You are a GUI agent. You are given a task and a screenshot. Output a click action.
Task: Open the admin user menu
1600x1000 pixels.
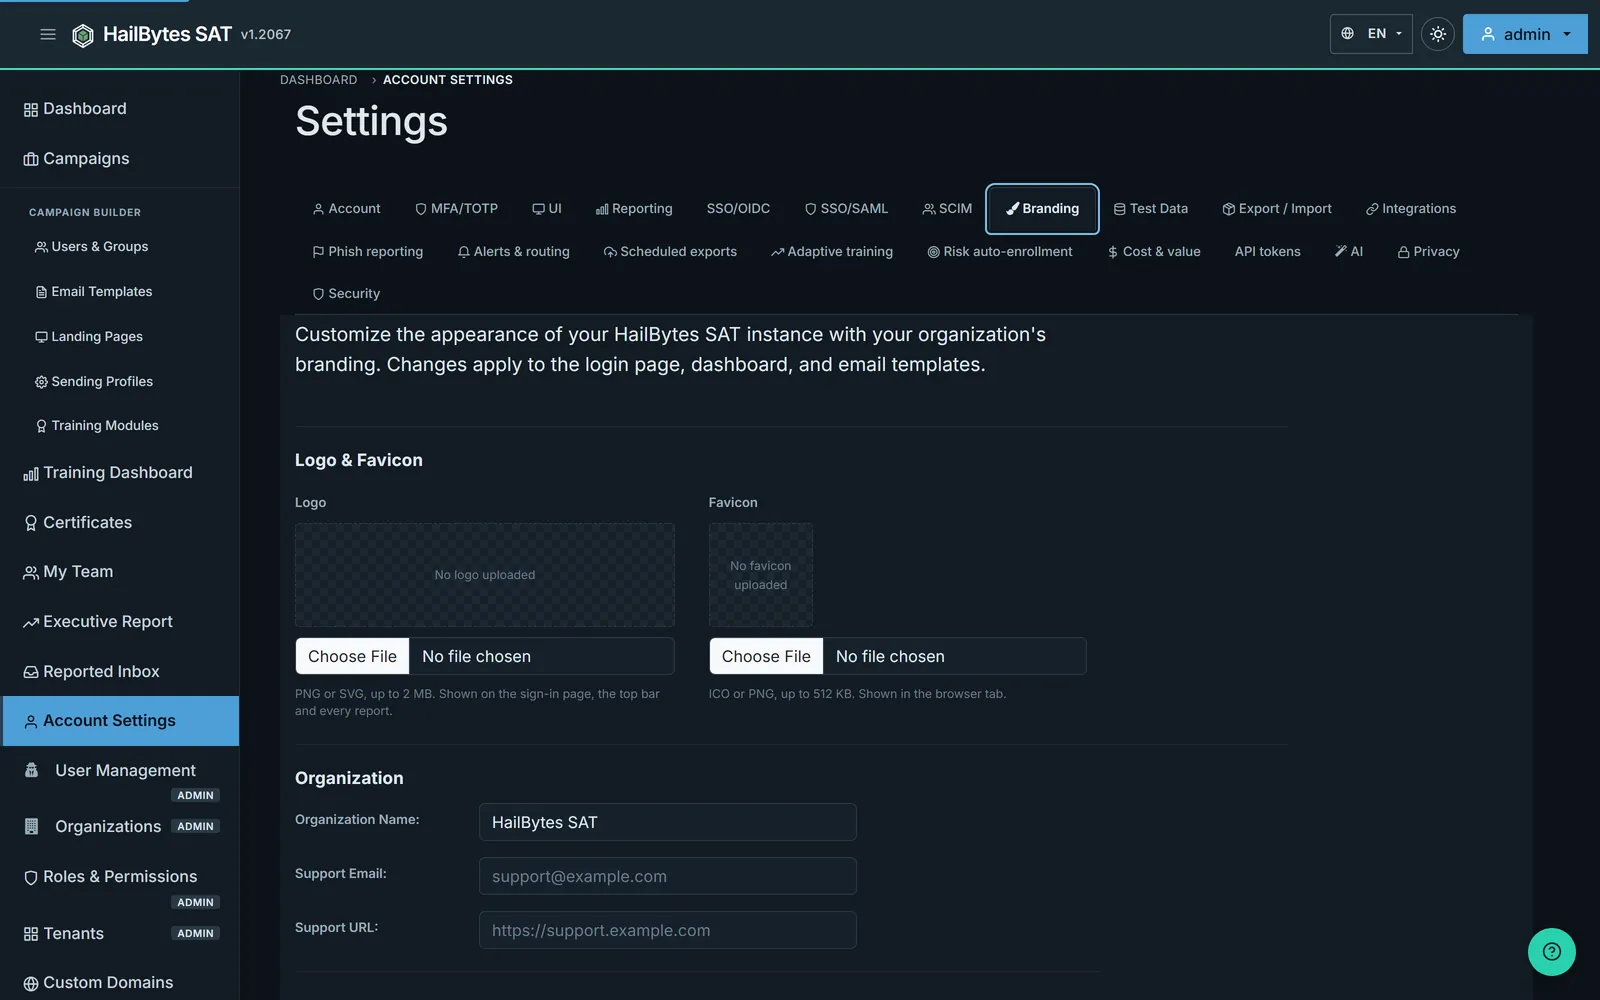(1525, 34)
